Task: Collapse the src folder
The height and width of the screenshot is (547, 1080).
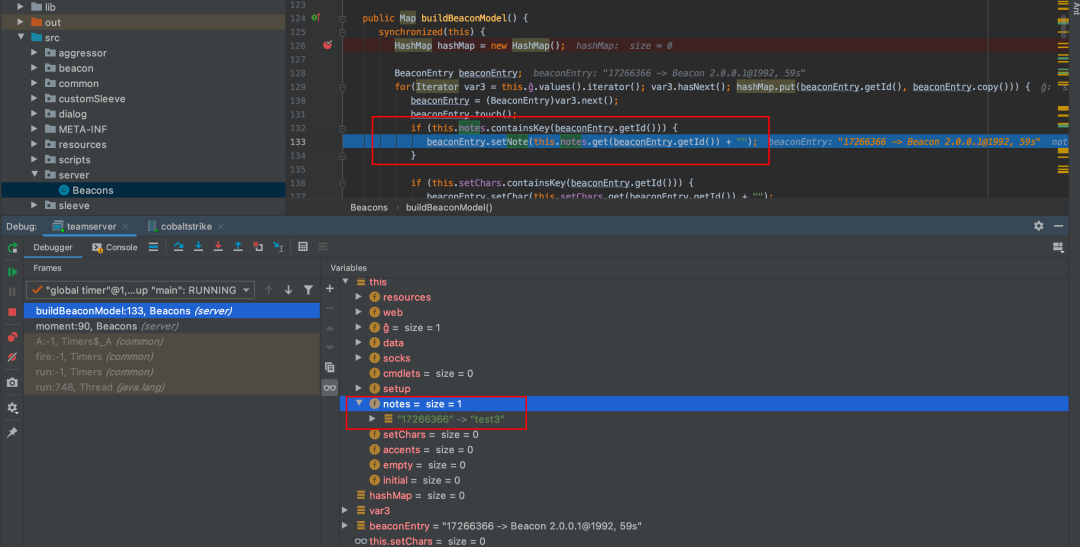Action: [x=21, y=37]
